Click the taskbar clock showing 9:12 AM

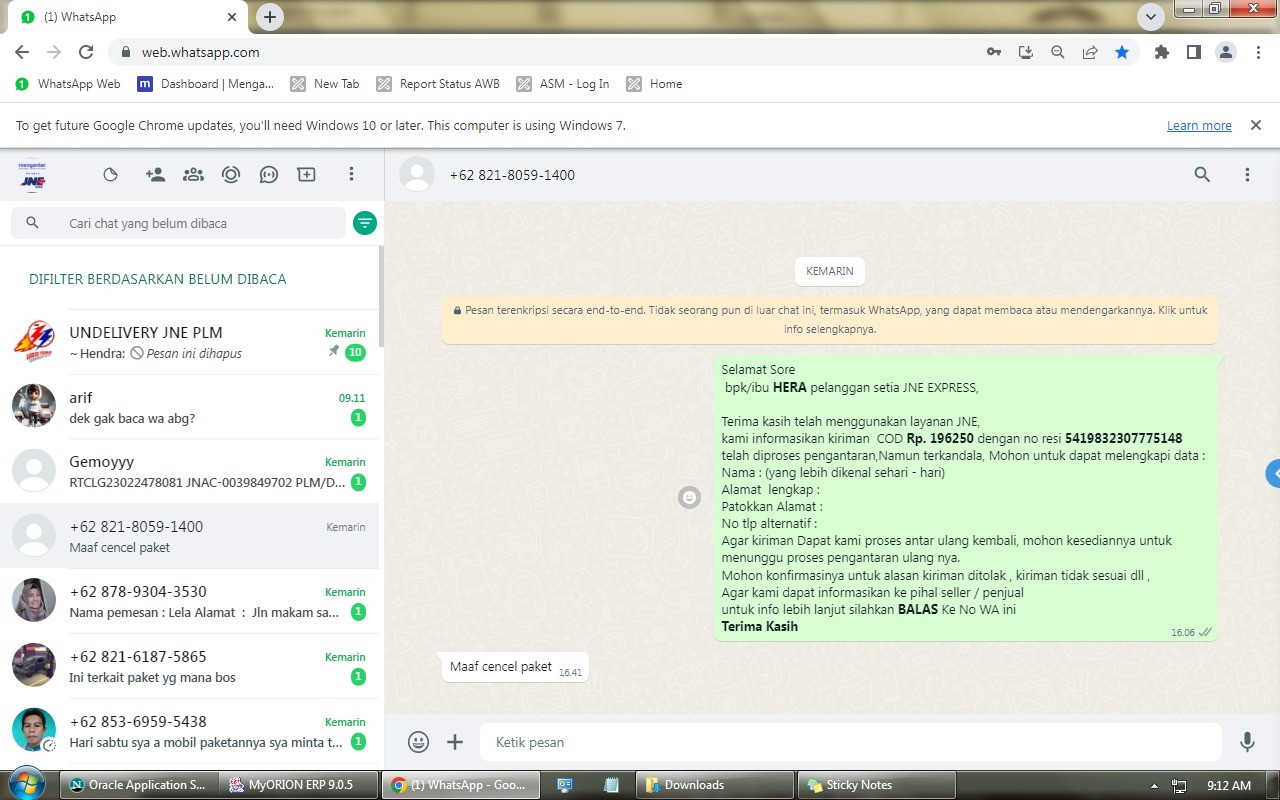pyautogui.click(x=1229, y=786)
